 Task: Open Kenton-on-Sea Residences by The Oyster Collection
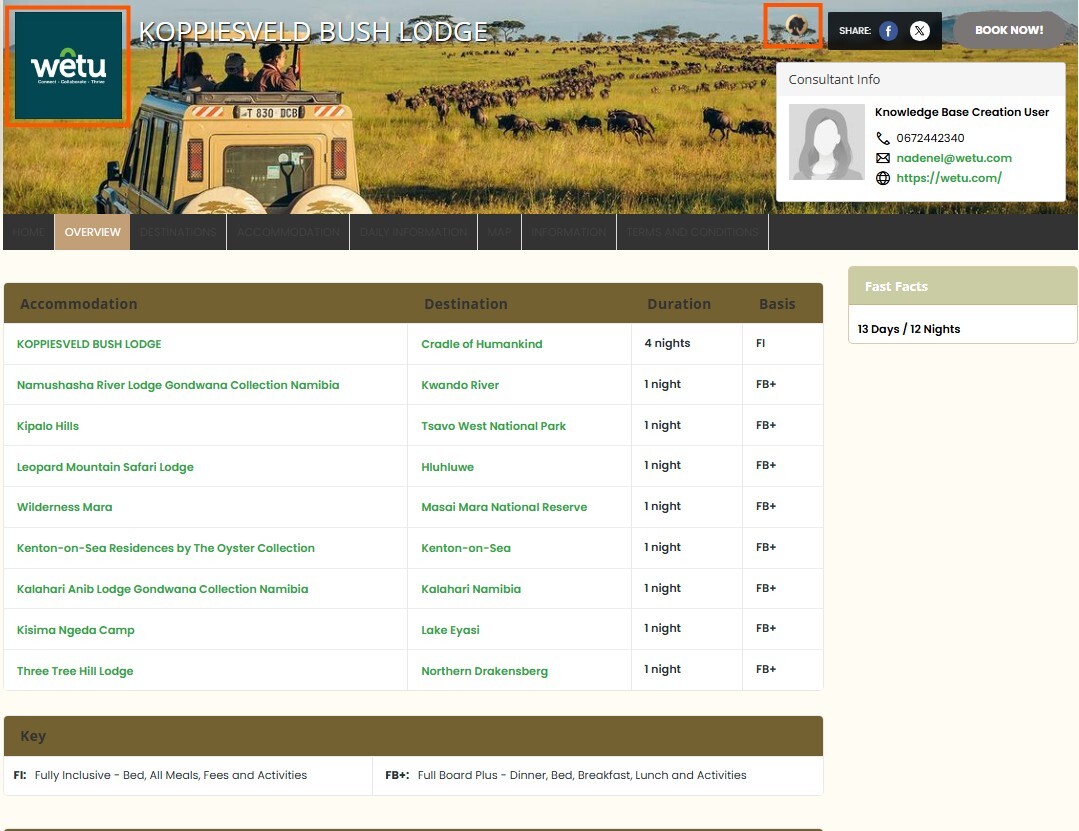(x=166, y=548)
